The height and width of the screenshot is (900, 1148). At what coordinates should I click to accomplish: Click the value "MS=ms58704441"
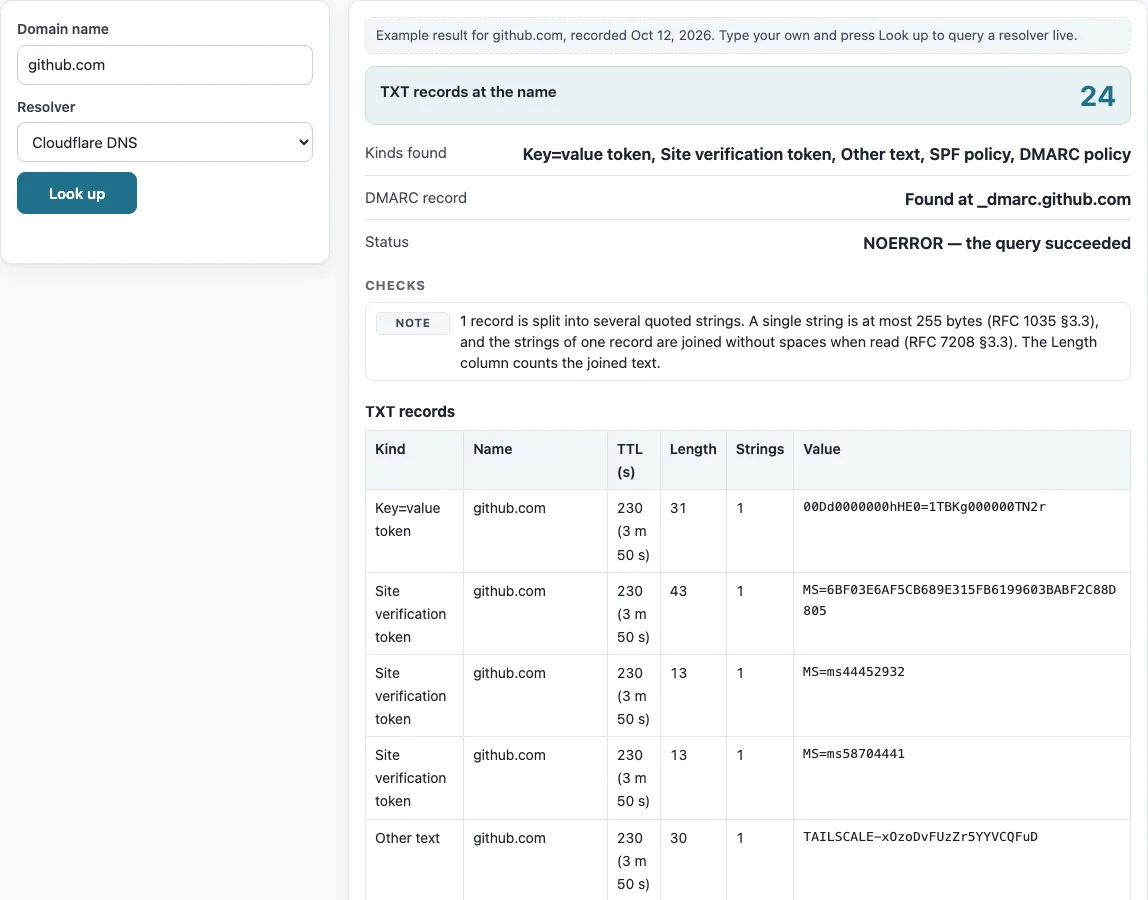pyautogui.click(x=854, y=754)
